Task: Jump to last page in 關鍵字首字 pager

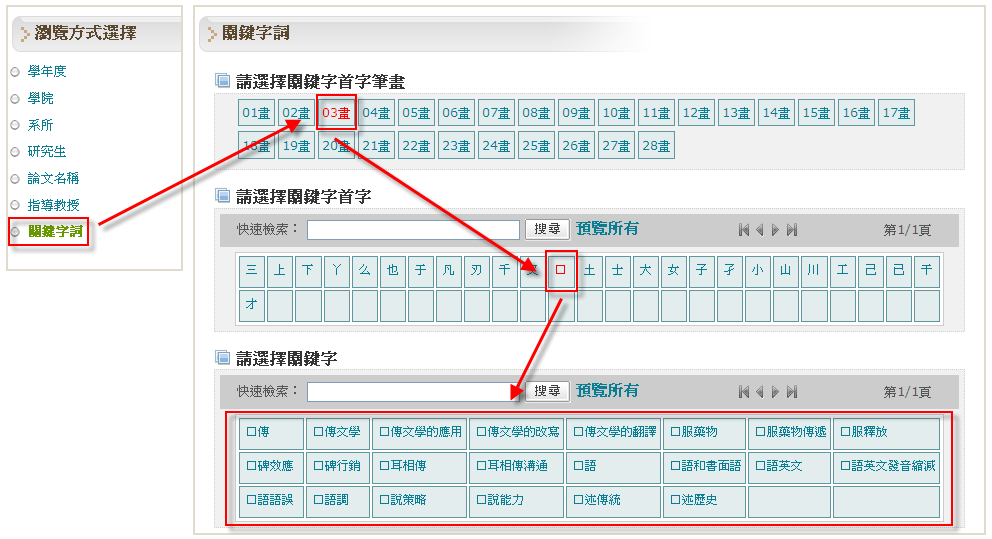Action: point(791,230)
